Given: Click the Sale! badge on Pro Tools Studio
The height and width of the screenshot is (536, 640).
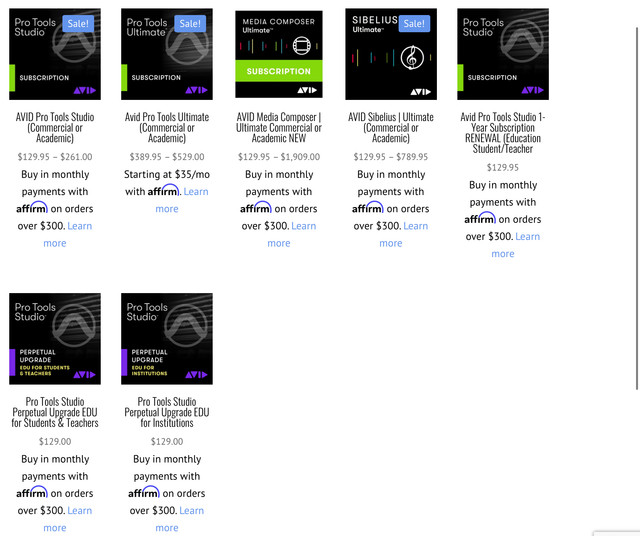Looking at the screenshot, I should [x=78, y=23].
